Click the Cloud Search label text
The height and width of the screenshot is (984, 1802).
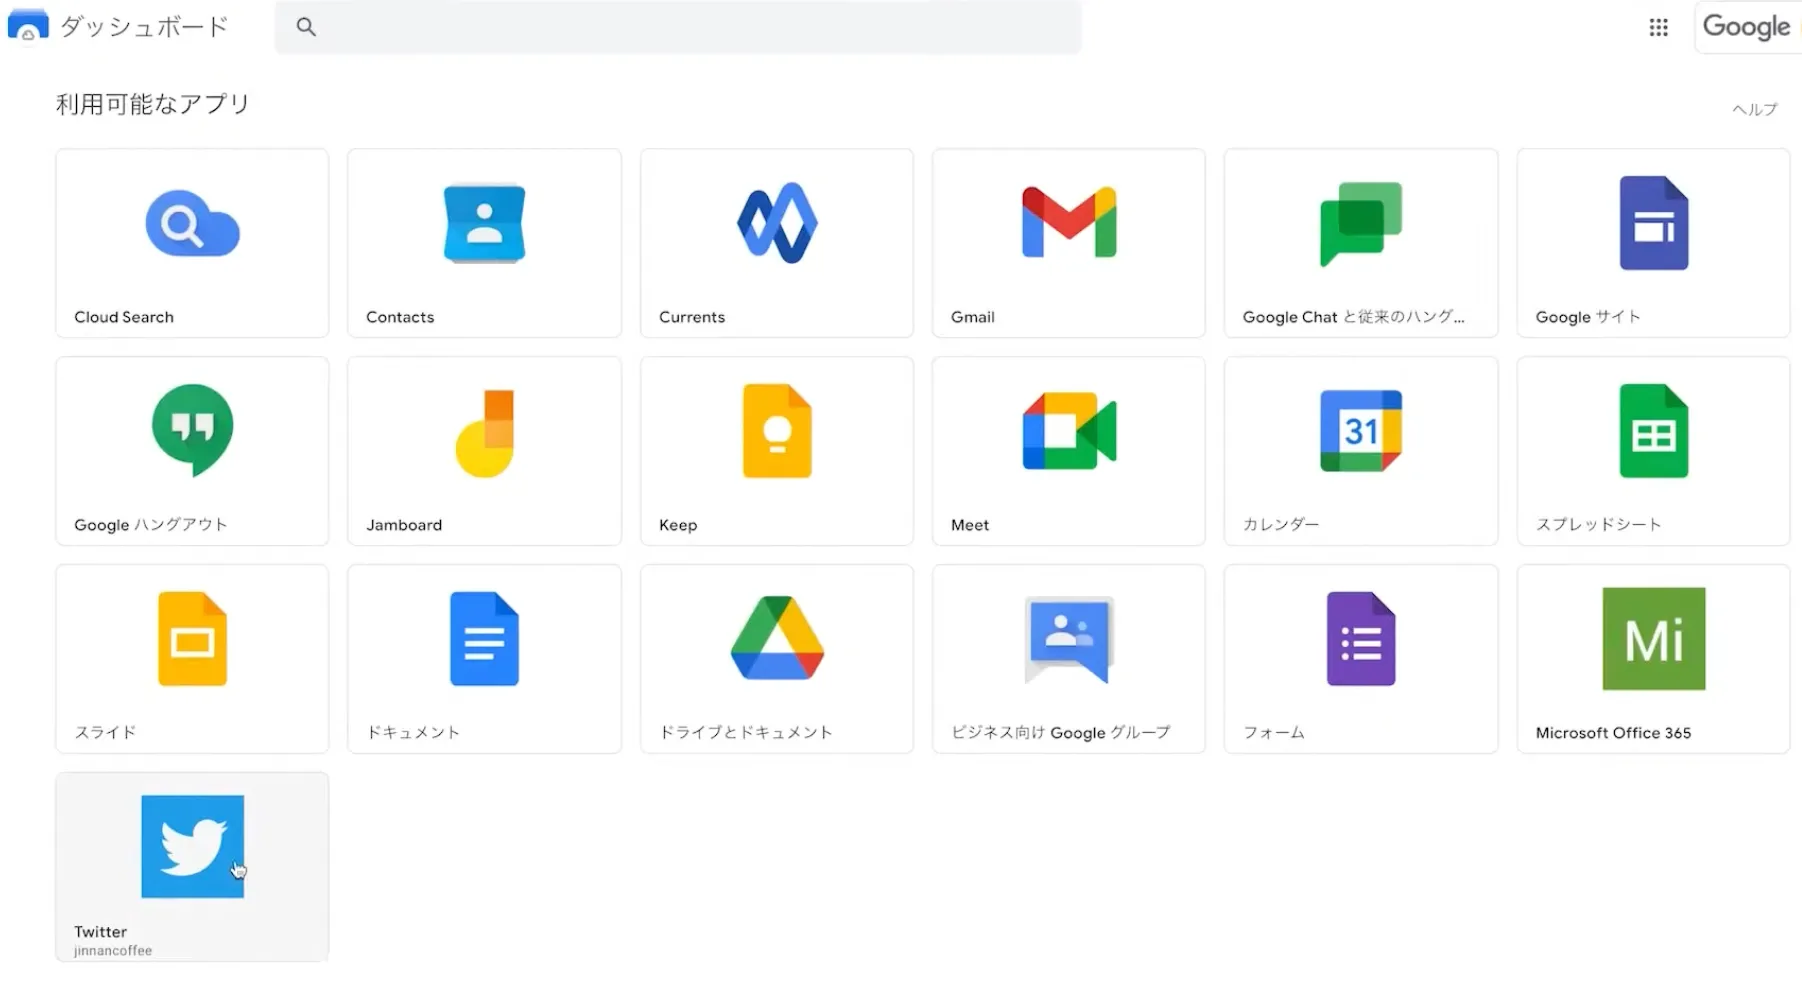(124, 317)
